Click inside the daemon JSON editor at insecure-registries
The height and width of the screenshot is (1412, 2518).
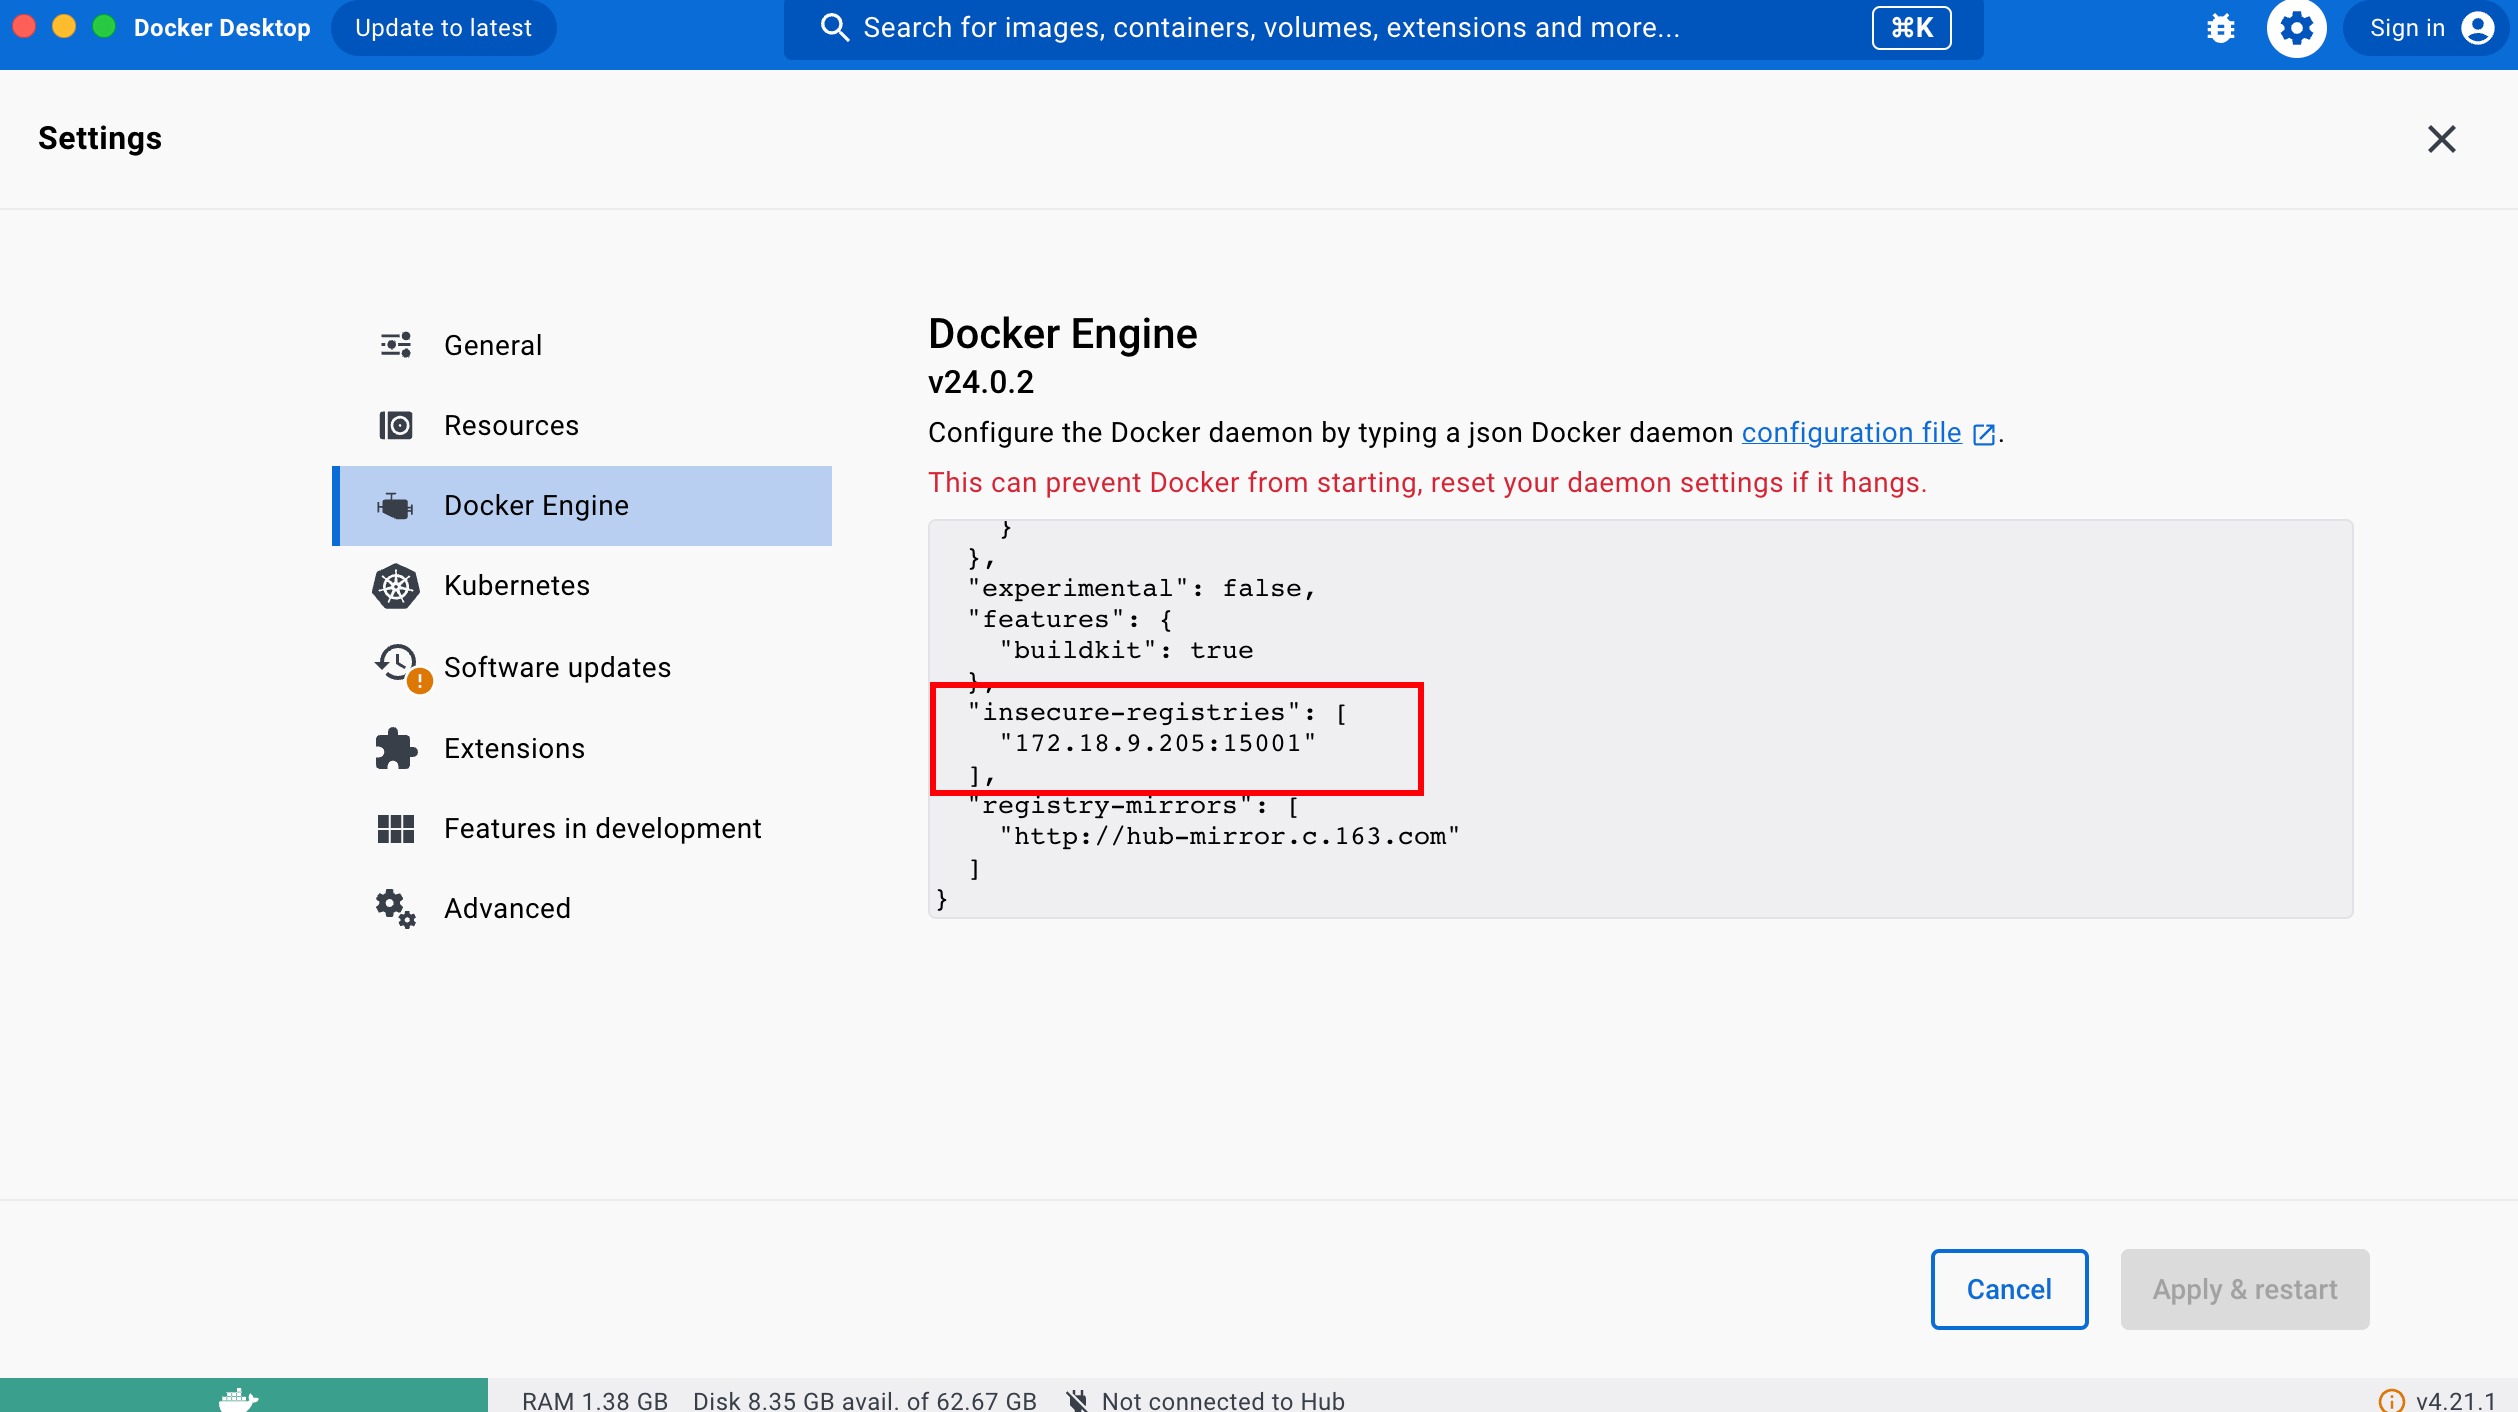(x=1159, y=712)
